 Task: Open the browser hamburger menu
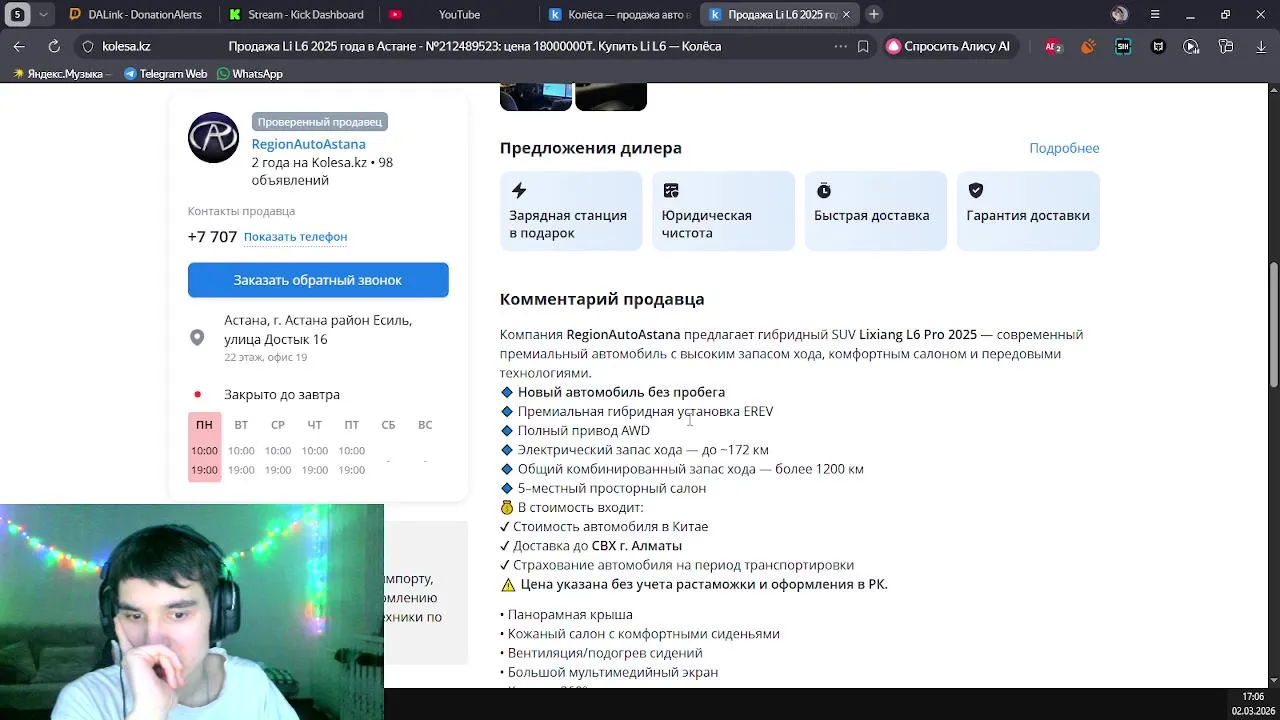(1155, 14)
